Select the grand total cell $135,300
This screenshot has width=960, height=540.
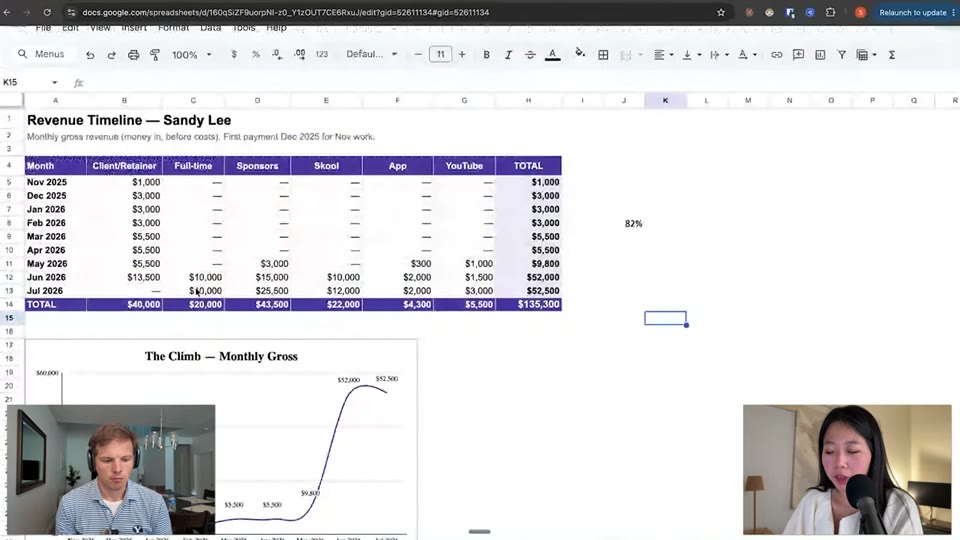(528, 304)
